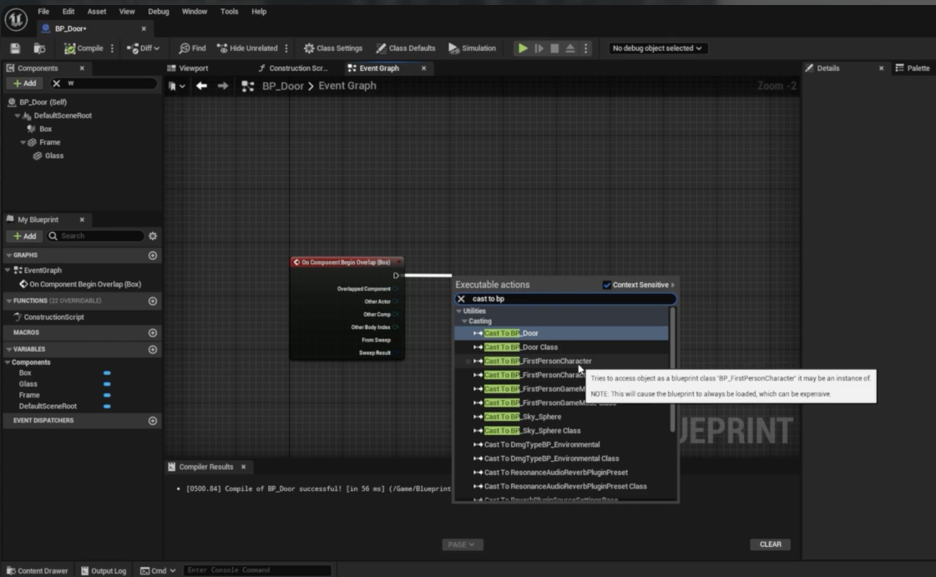Toggle Simulation mode
The height and width of the screenshot is (577, 936).
tap(472, 48)
